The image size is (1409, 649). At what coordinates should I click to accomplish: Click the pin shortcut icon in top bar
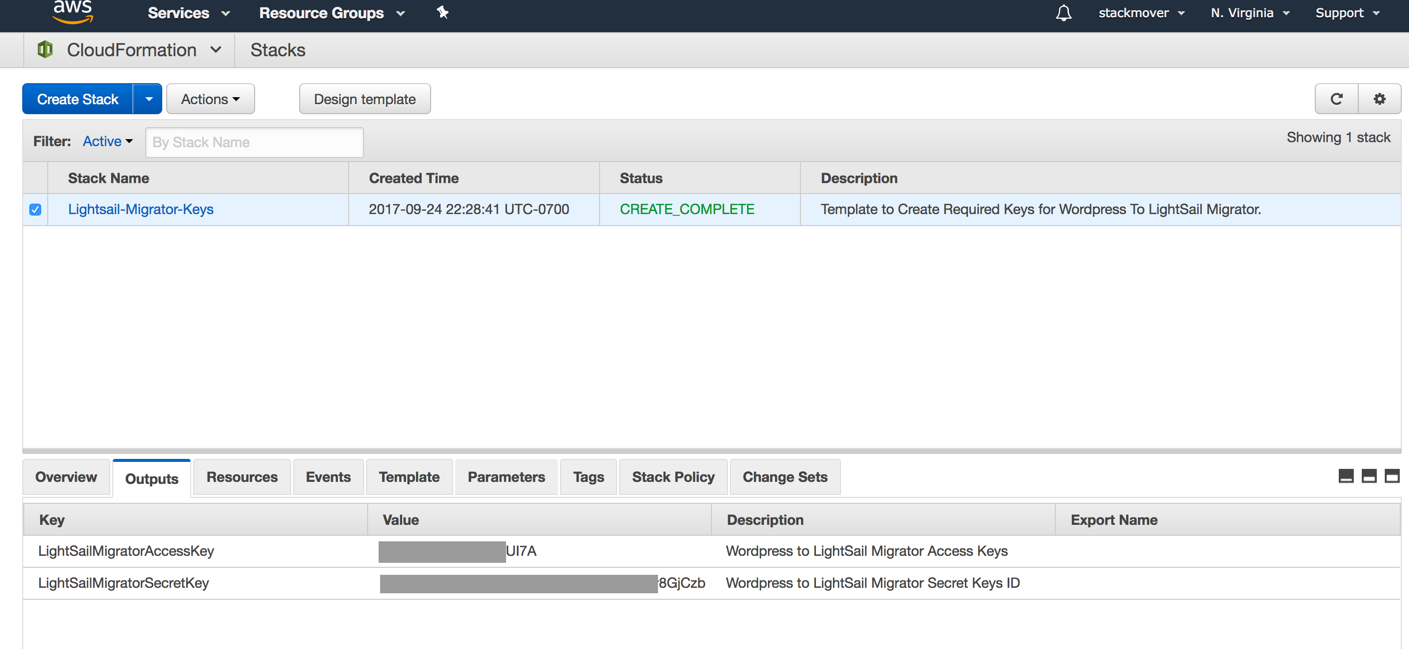(x=442, y=13)
